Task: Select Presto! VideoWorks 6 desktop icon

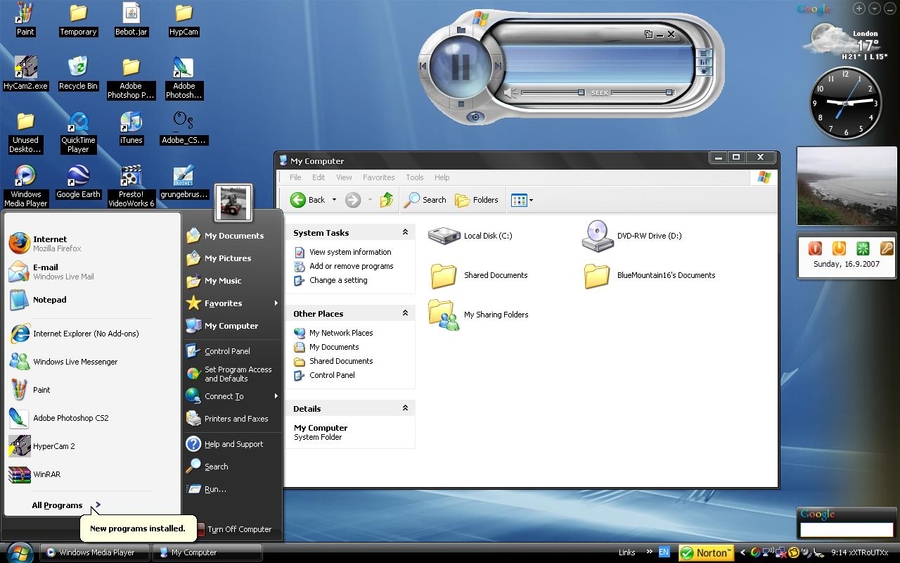Action: 131,186
